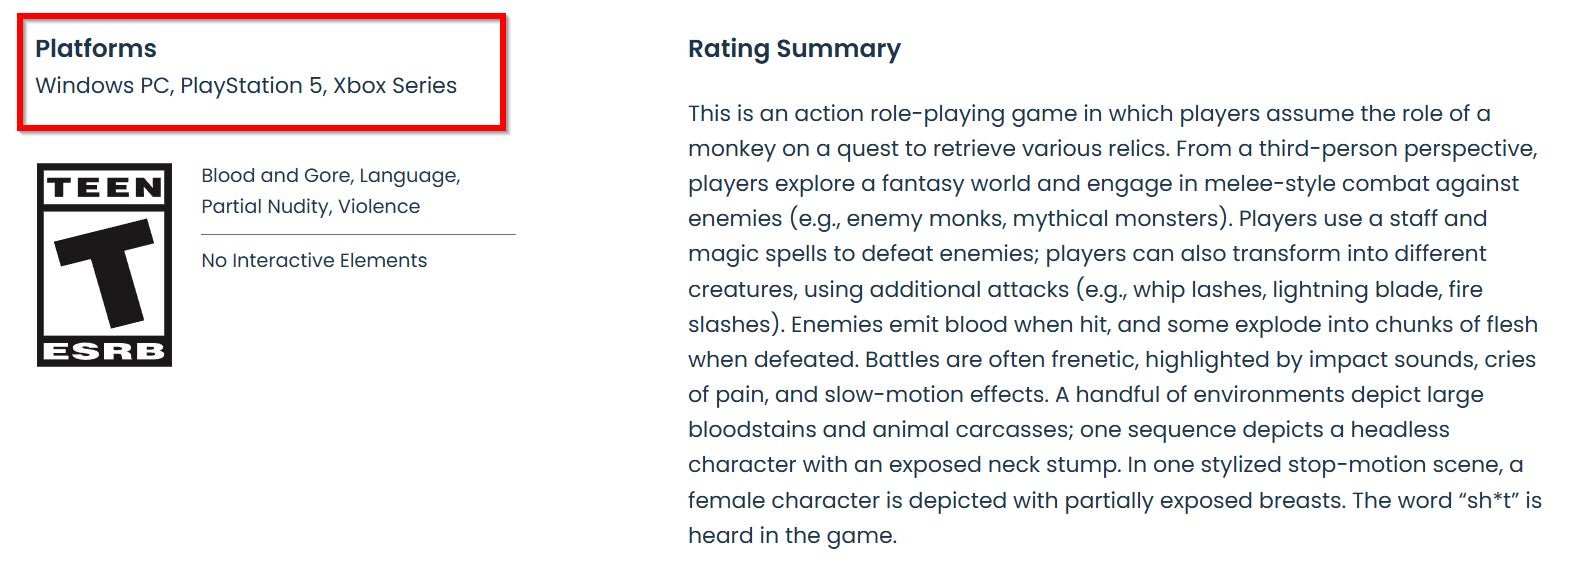Image resolution: width=1581 pixels, height=565 pixels.
Task: Click the Language content descriptor
Action: (408, 176)
